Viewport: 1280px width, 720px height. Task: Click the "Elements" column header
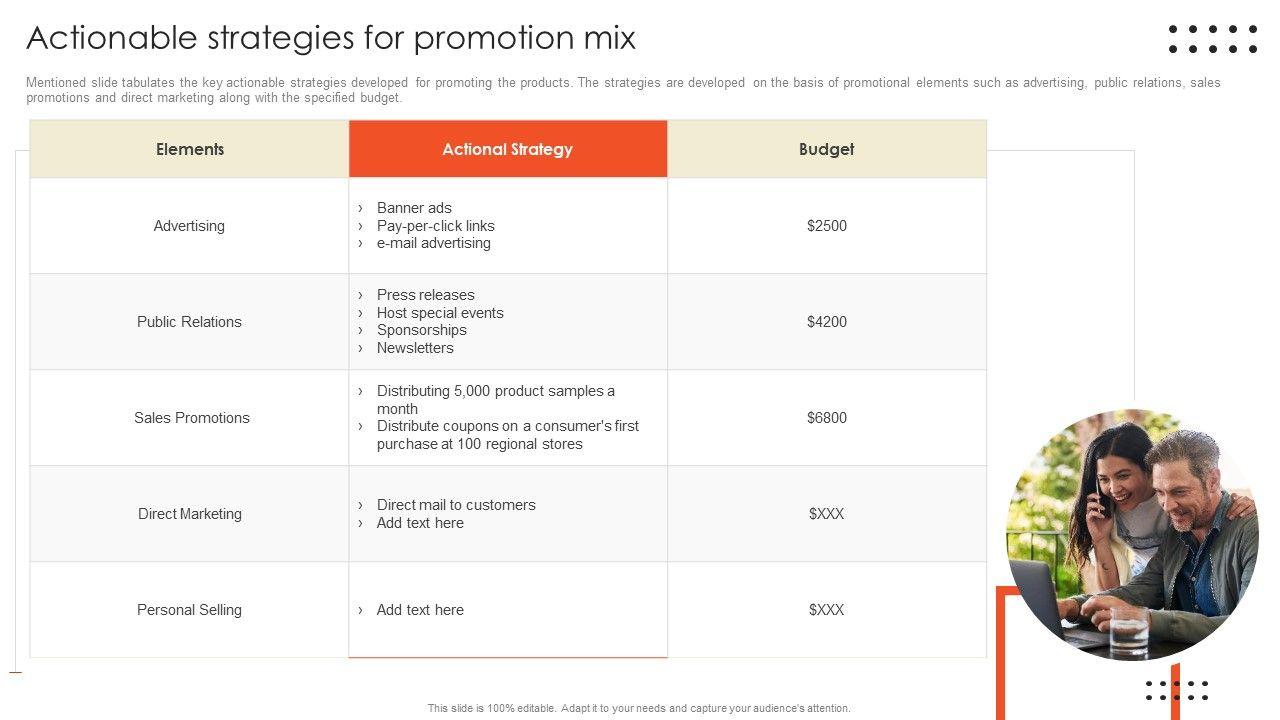point(190,149)
